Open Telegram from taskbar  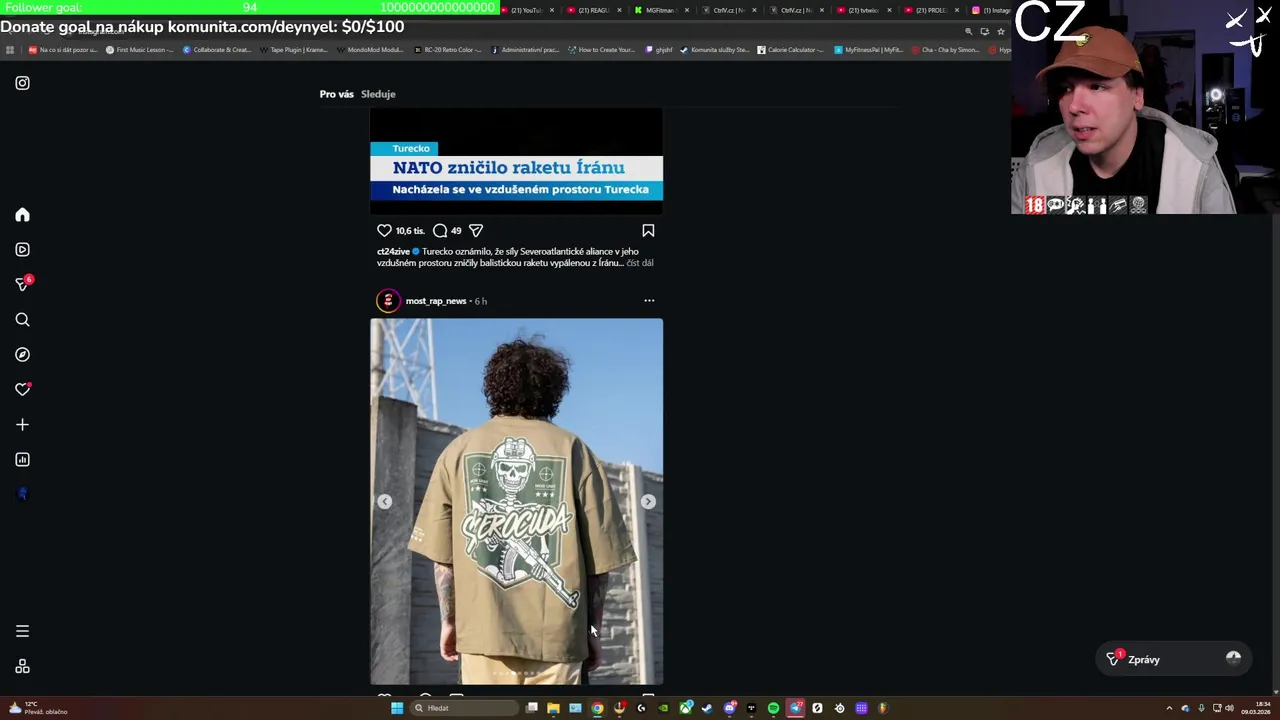coord(796,708)
